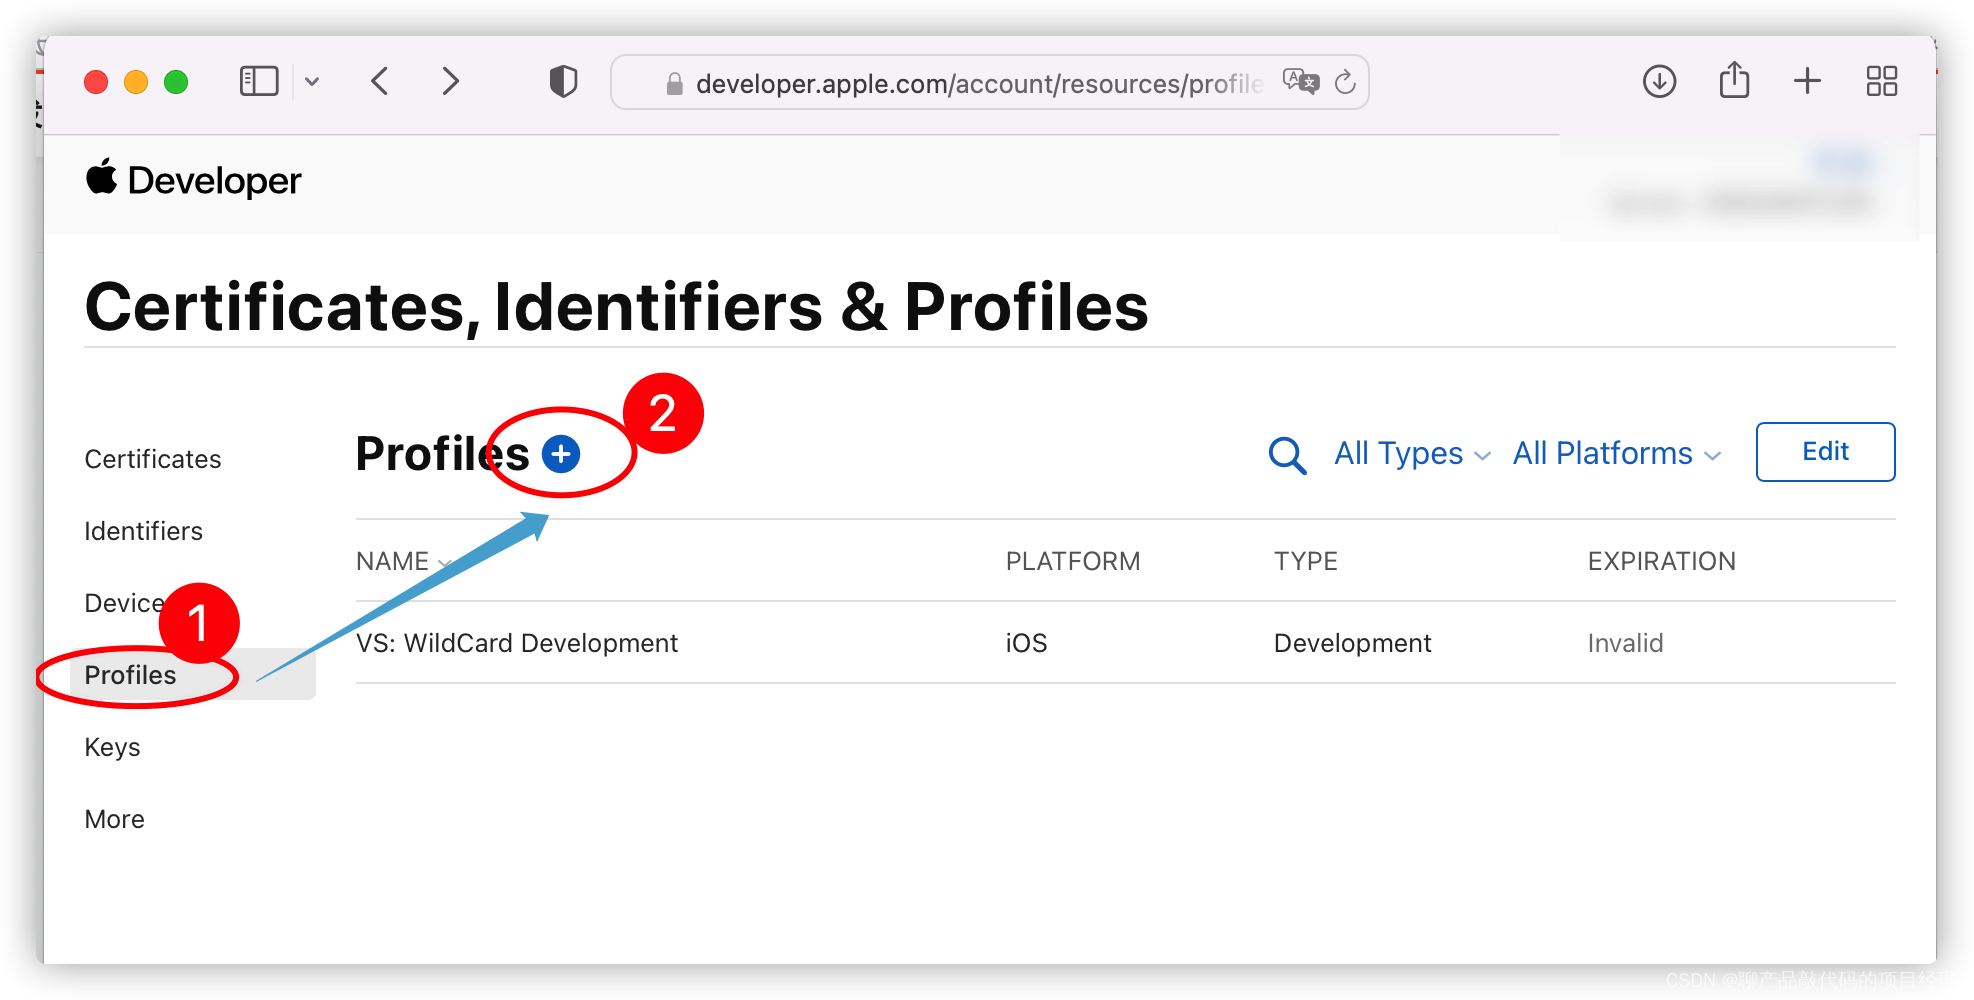Open the Identifiers section
This screenshot has height=1000, width=1974.
pos(144,531)
